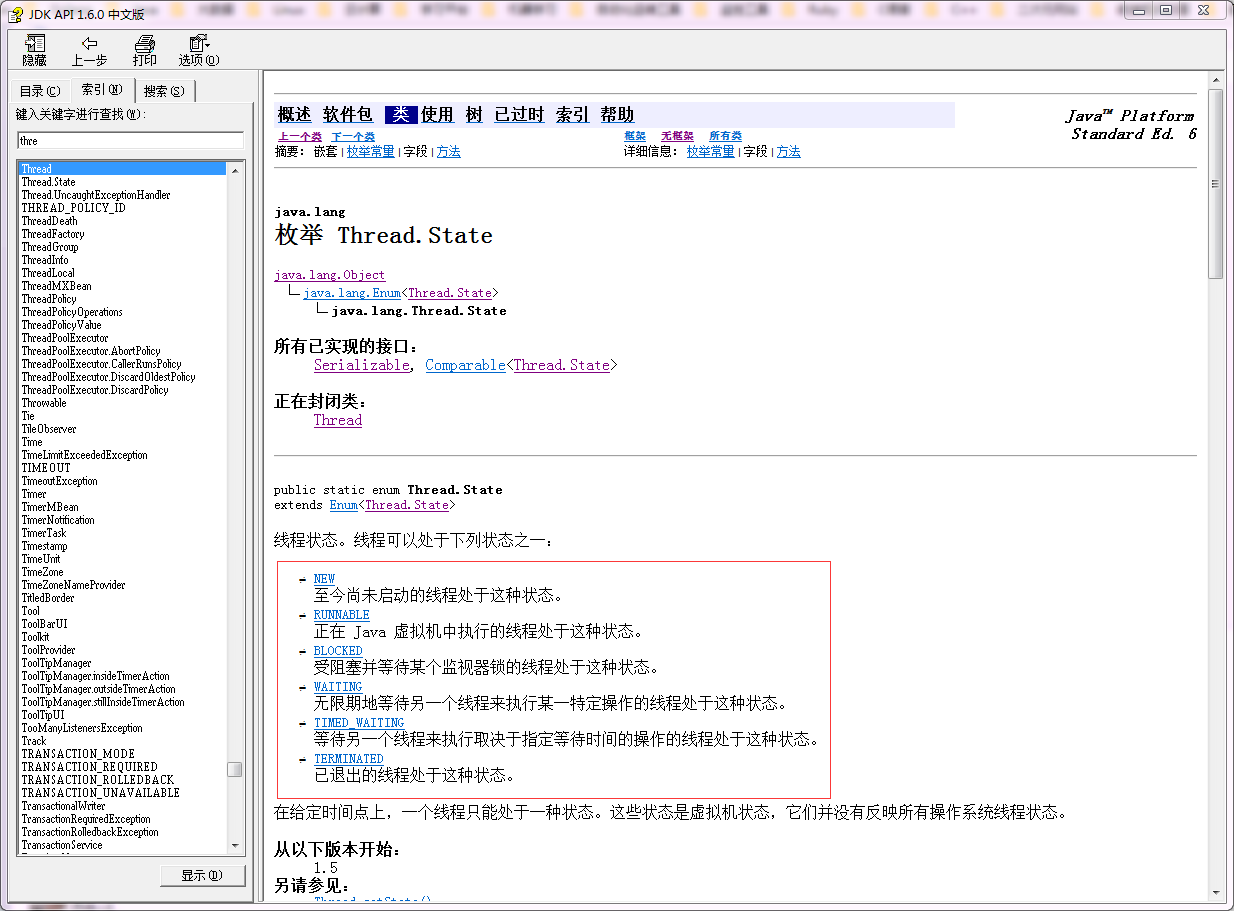Open the Deprecated (已过时) navigation link
Viewport: 1234px width, 911px height.
click(519, 114)
